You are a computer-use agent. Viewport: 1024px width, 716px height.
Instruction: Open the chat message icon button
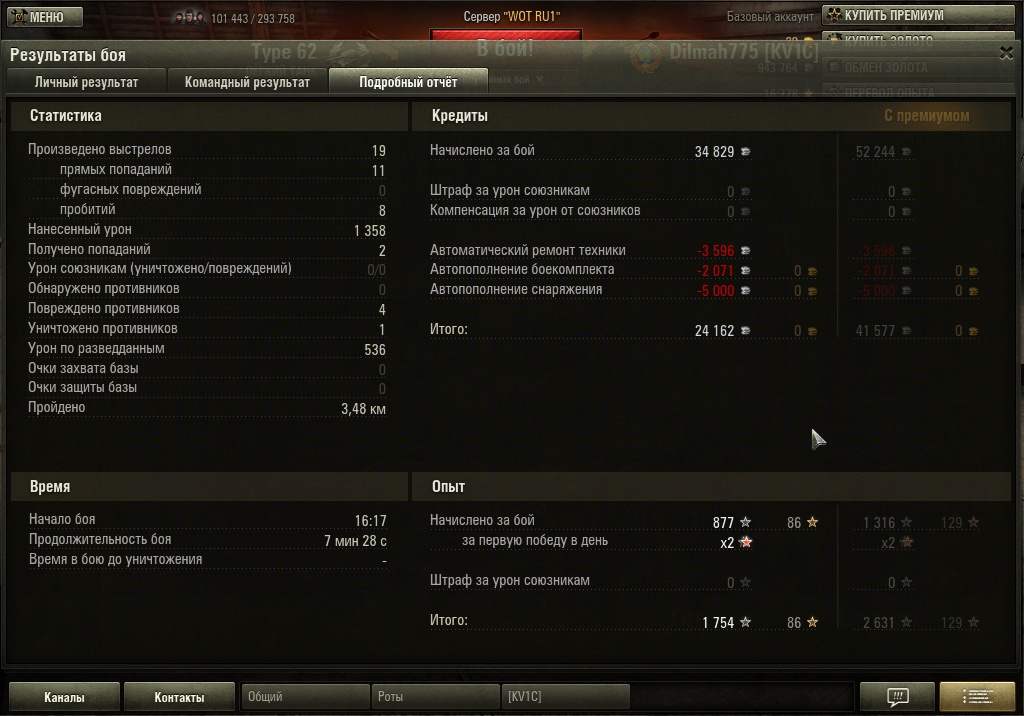(x=897, y=696)
